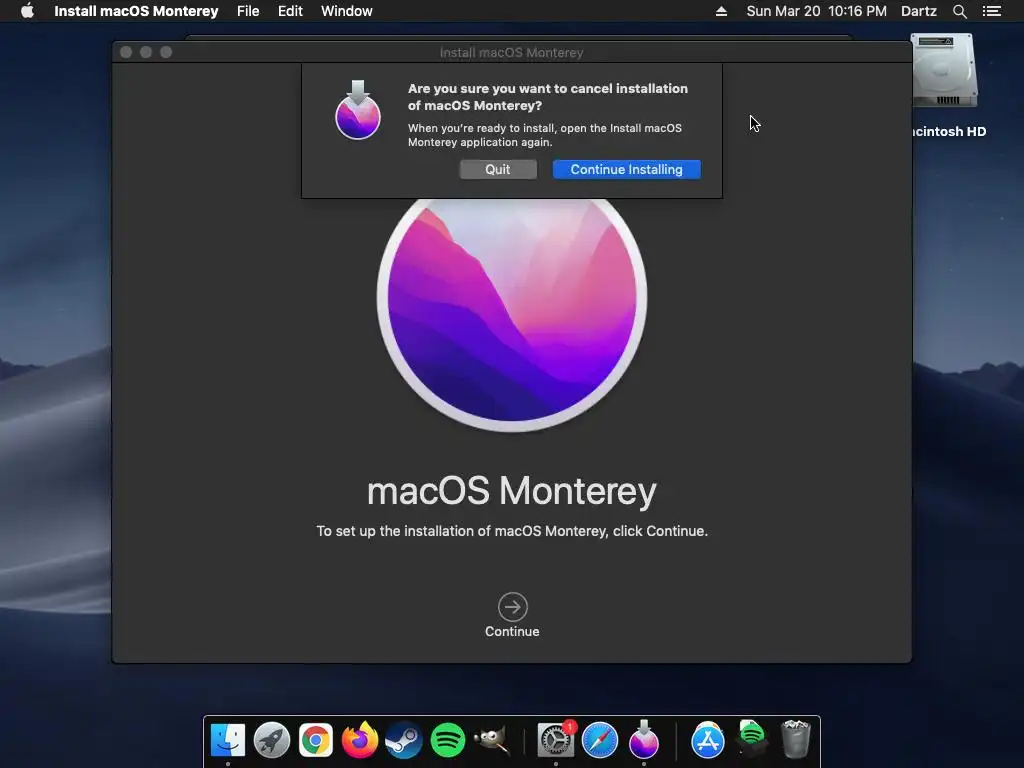Open System Preferences gear in Dock
Image resolution: width=1024 pixels, height=768 pixels.
tap(556, 740)
